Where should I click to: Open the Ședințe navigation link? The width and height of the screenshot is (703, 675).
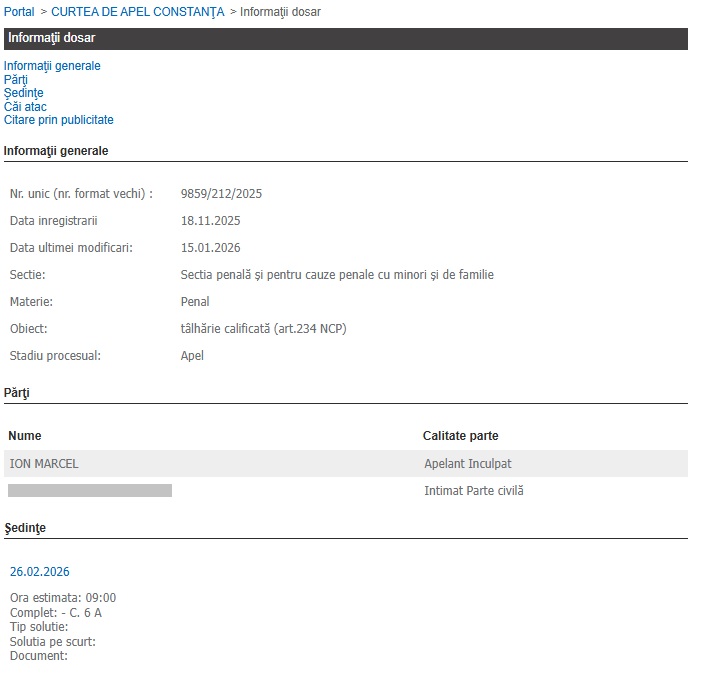(x=24, y=93)
